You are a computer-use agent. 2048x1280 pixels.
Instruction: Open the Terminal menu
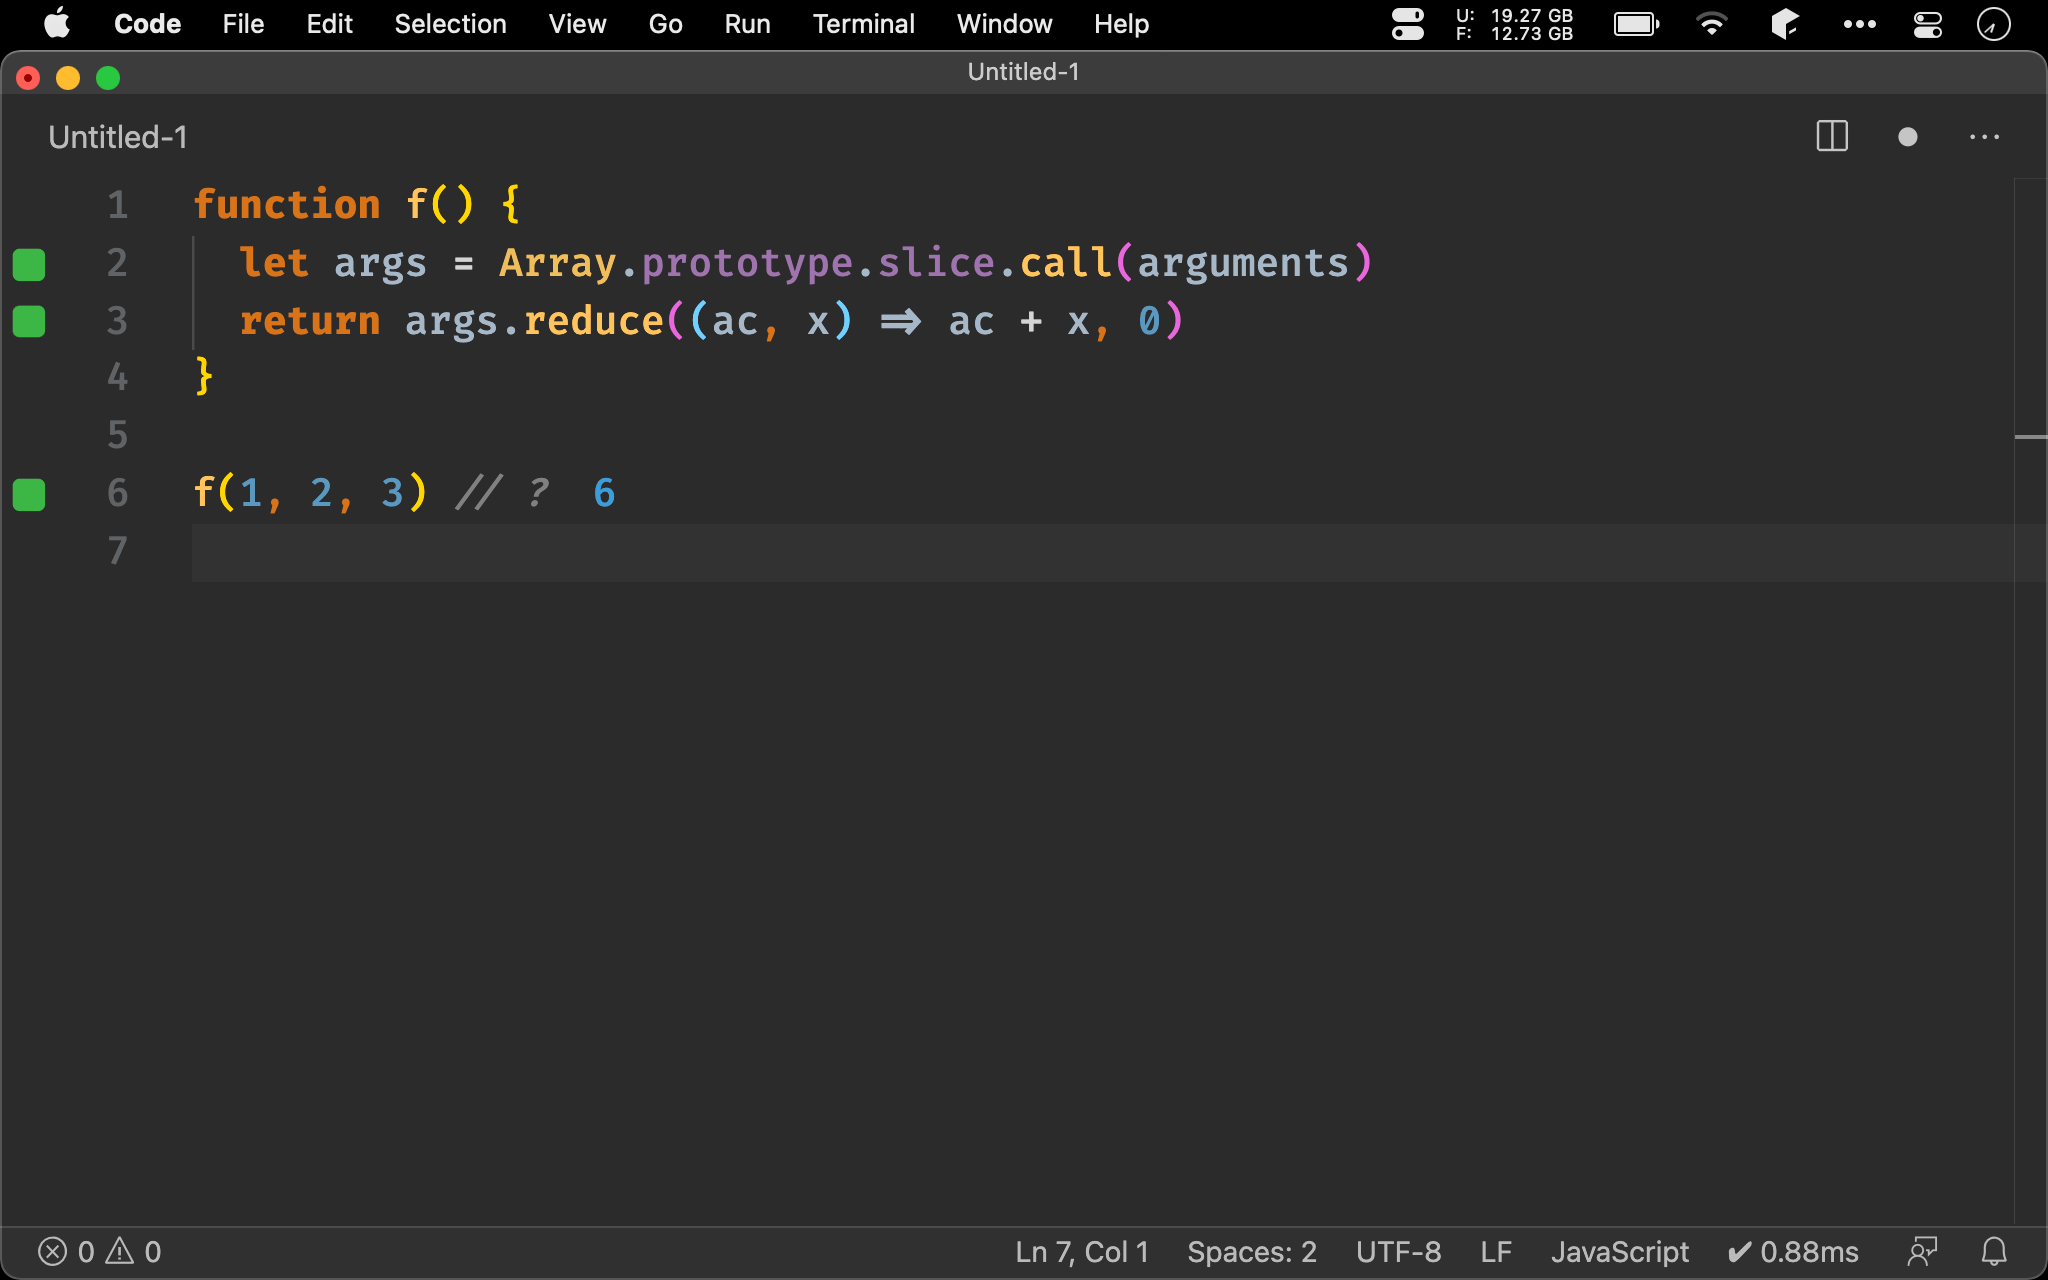point(863,24)
